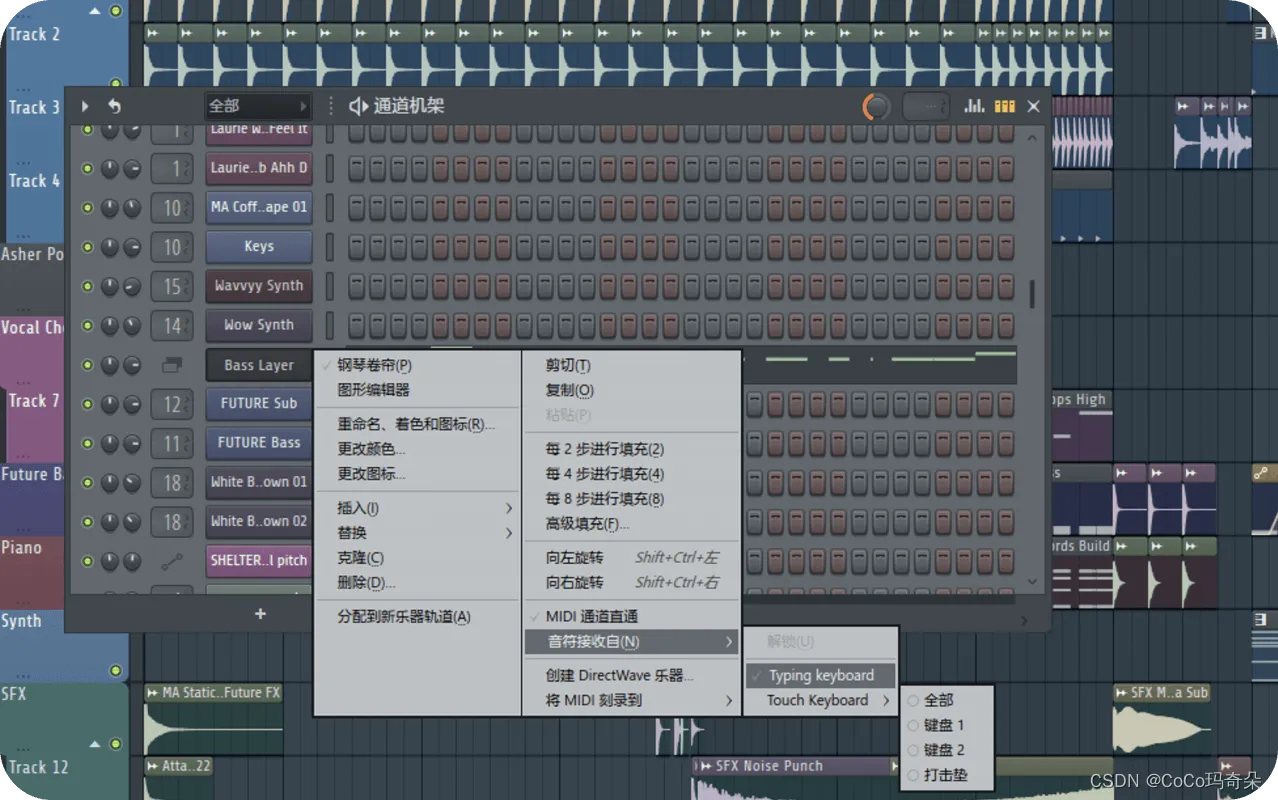Add a channel with the plus icon

(x=260, y=614)
